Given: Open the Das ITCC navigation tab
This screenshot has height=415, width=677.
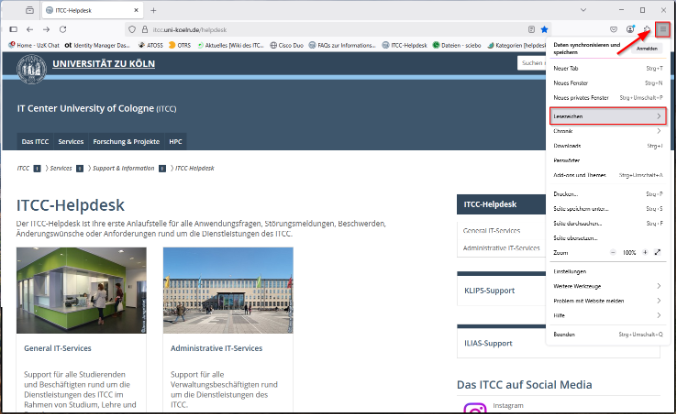Looking at the screenshot, I should coord(35,142).
